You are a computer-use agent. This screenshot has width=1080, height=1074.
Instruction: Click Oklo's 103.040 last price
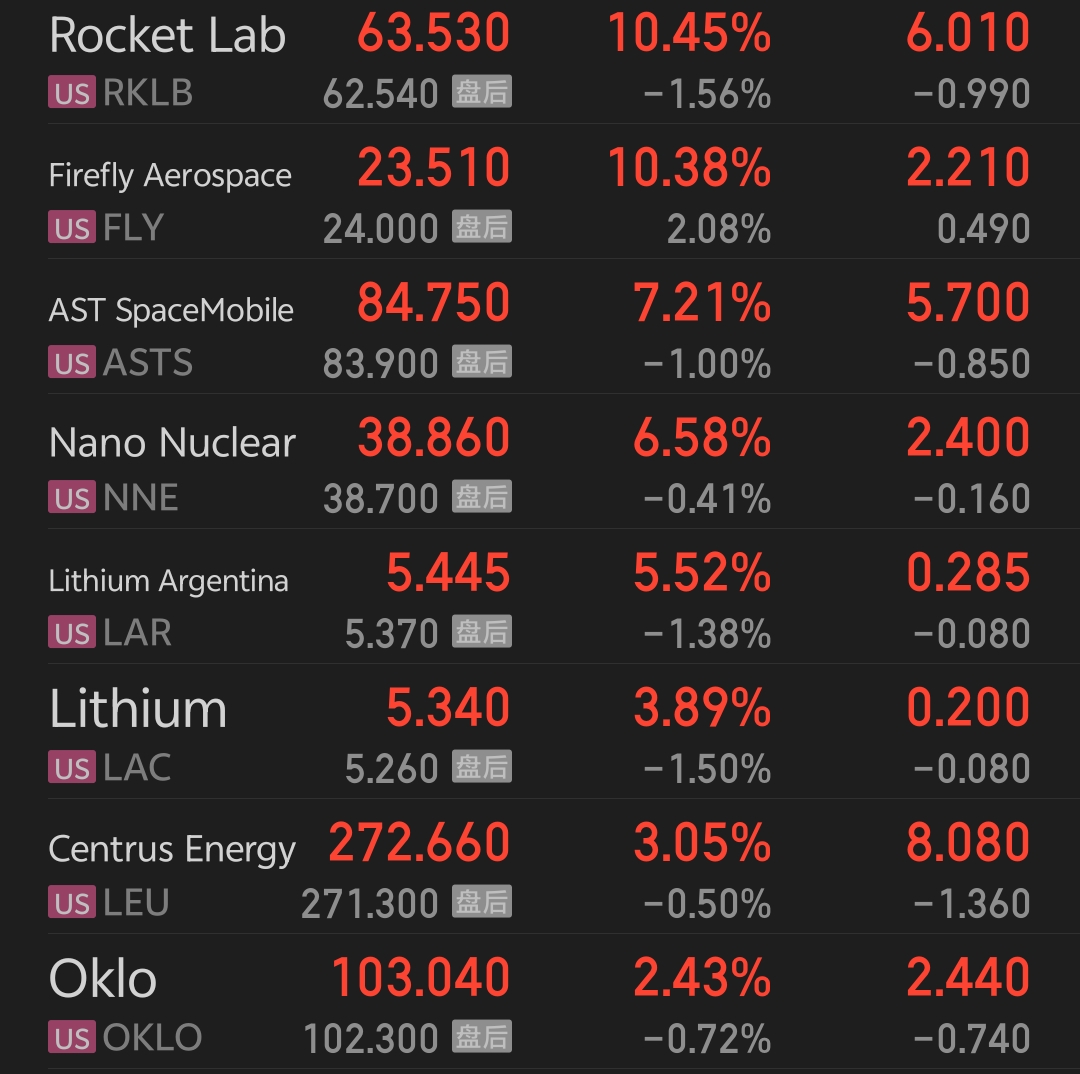coord(420,978)
